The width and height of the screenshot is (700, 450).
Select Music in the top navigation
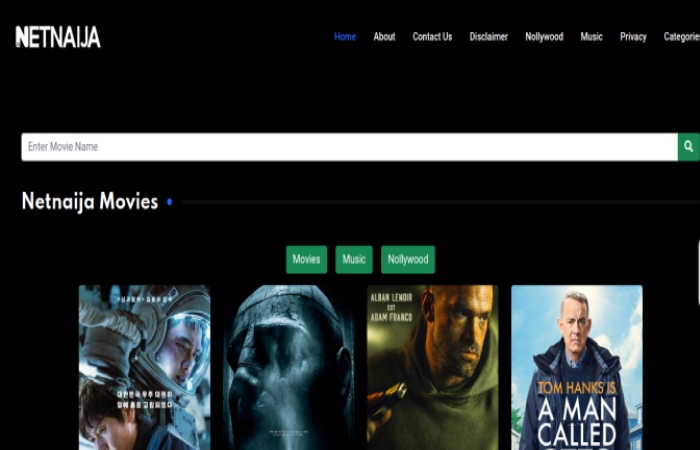pyautogui.click(x=592, y=37)
